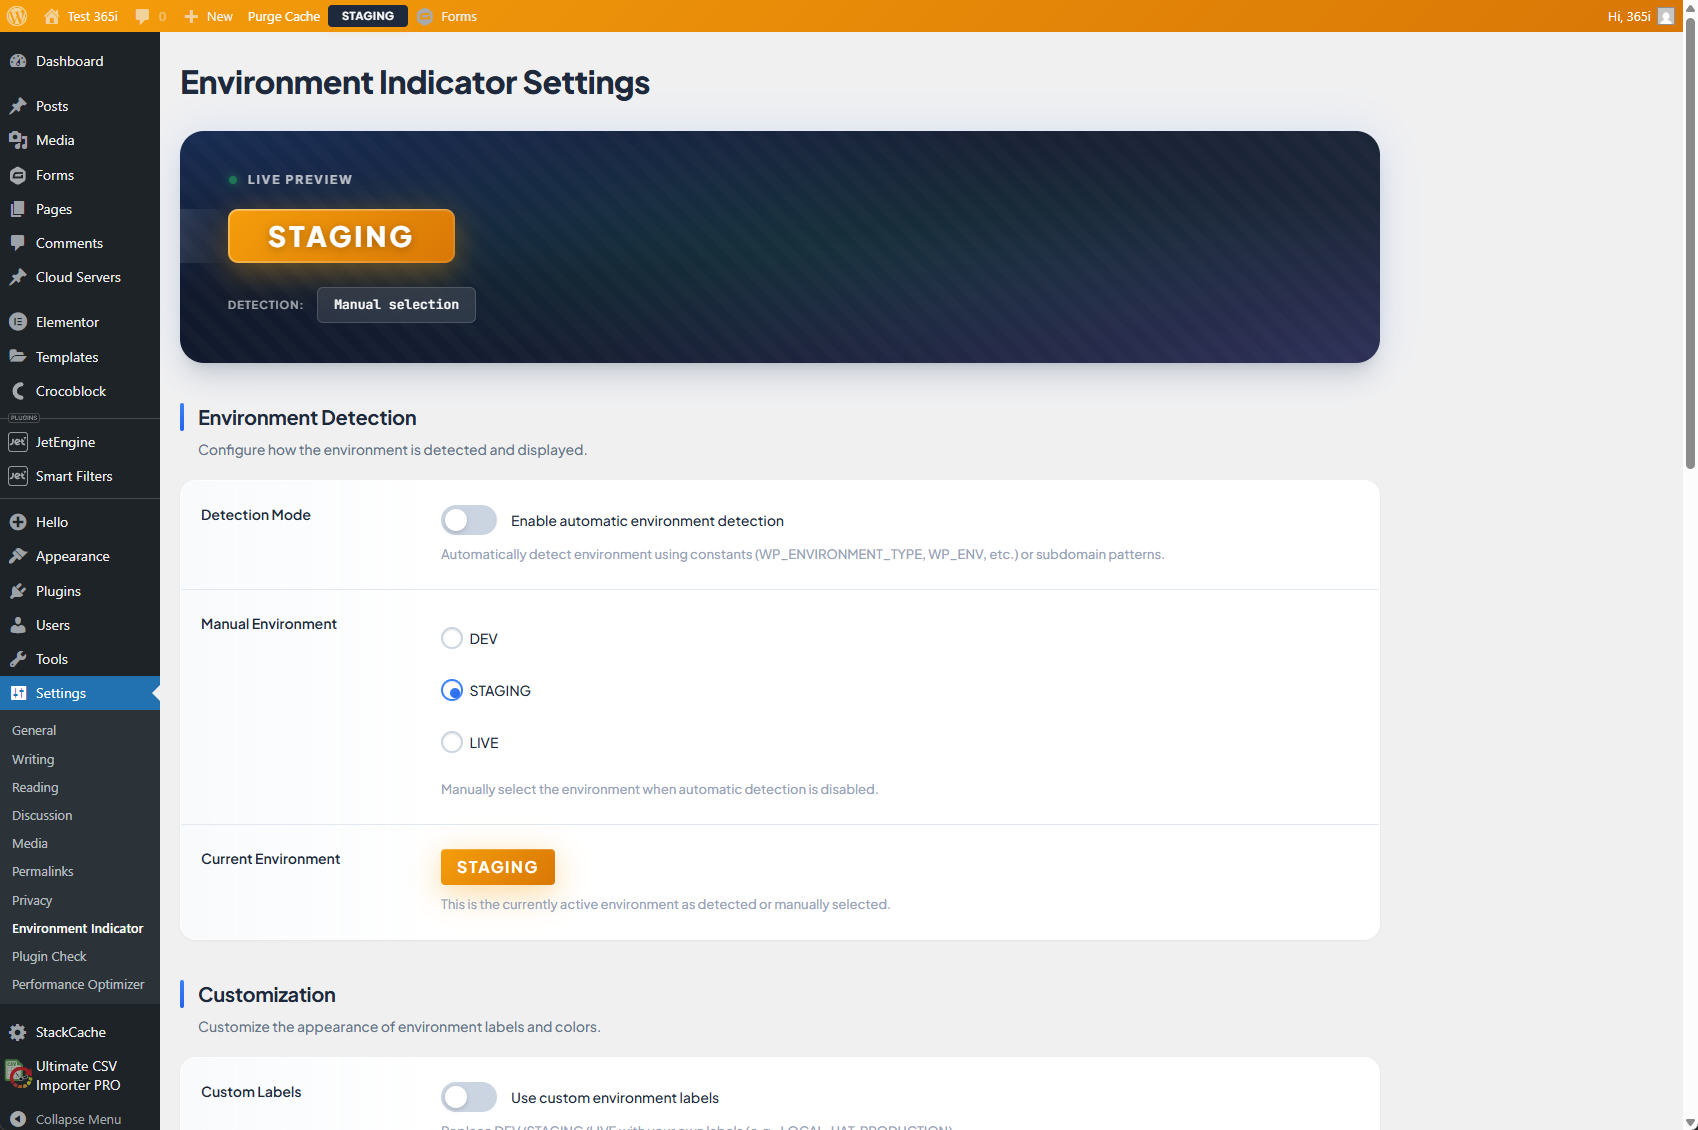Click the Manual selection detection button
Screen dimensions: 1698x1130
point(396,305)
